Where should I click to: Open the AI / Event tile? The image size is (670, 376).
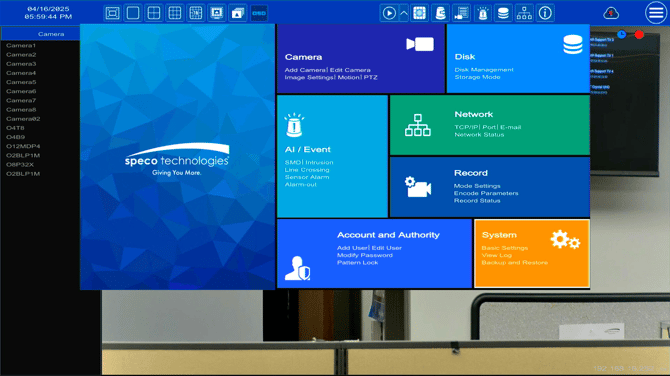pyautogui.click(x=332, y=156)
